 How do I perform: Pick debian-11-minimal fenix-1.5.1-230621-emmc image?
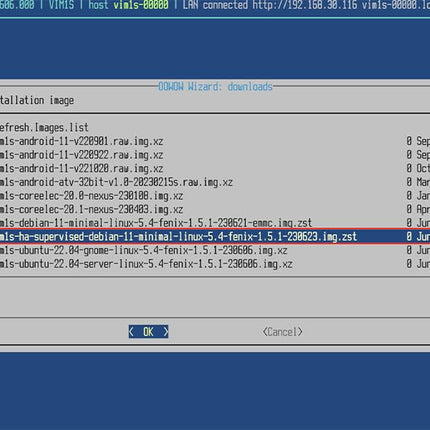pyautogui.click(x=215, y=223)
